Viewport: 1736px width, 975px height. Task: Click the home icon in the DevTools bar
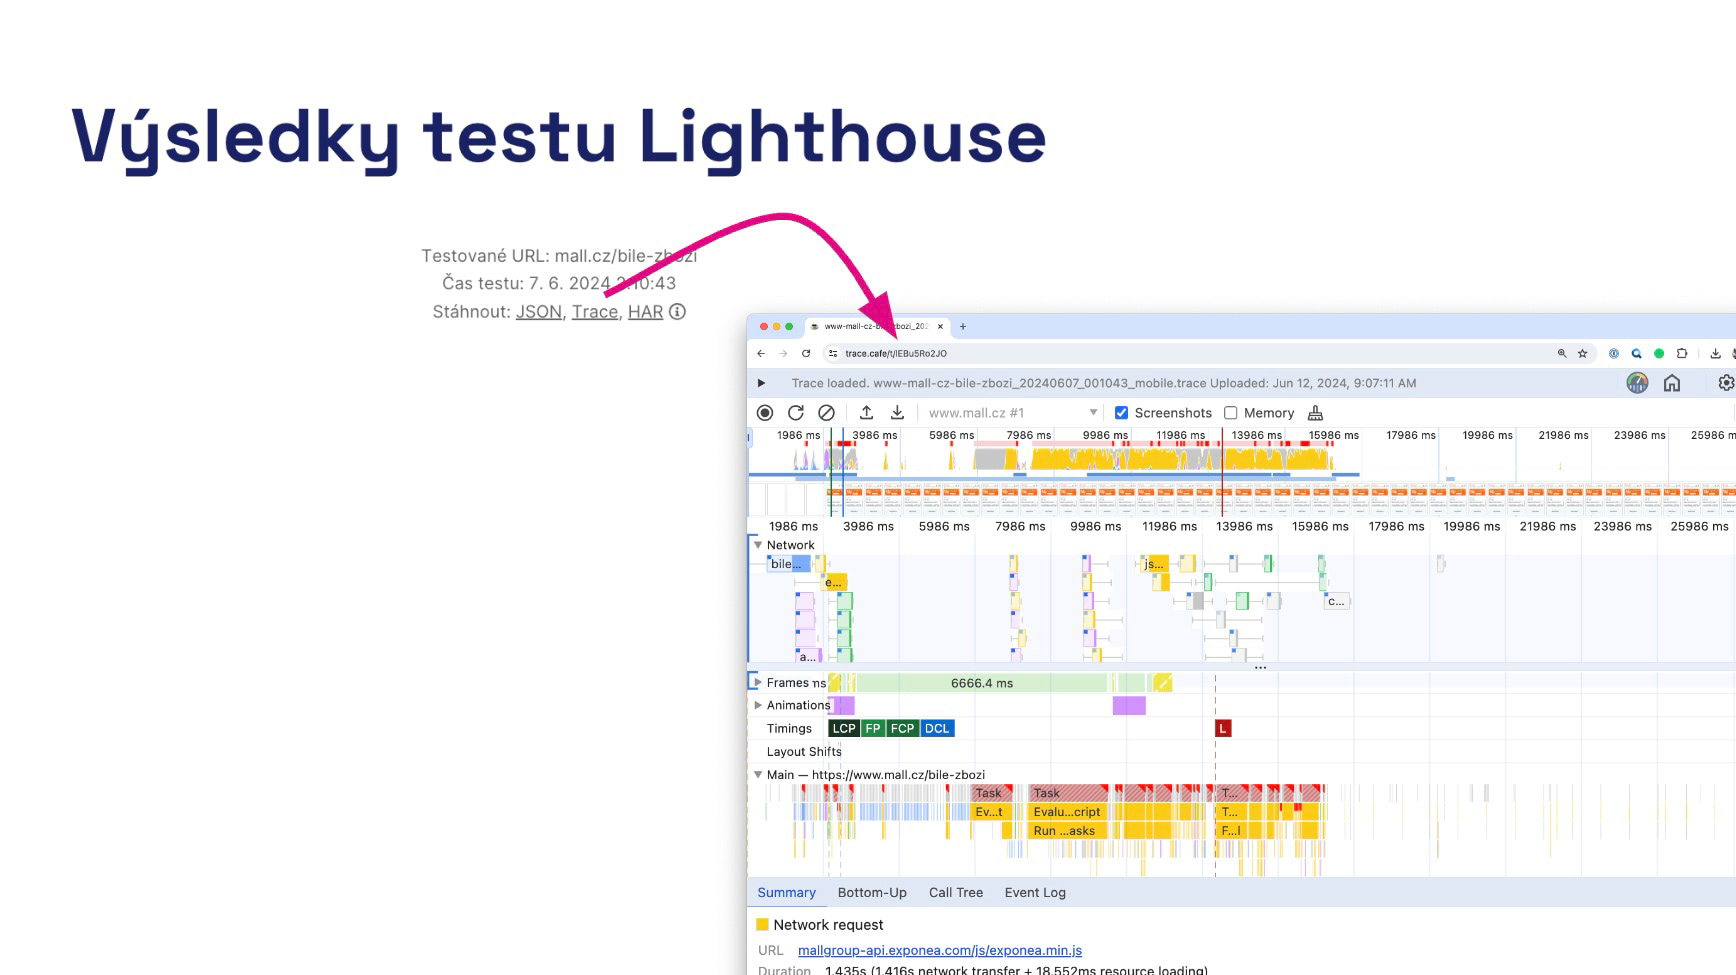click(1672, 383)
